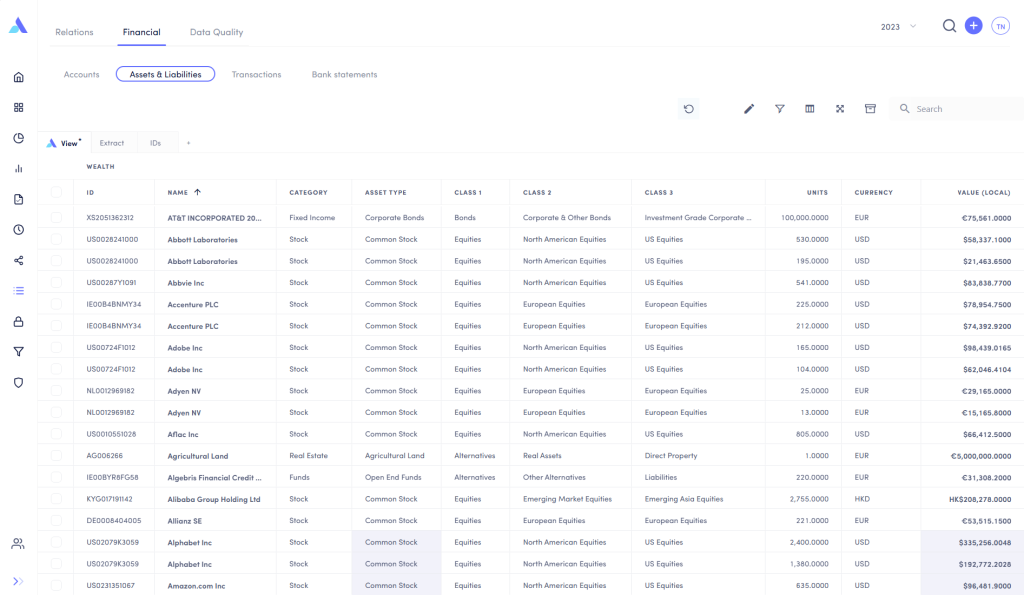Screen dimensions: 1024x595
Task: Click the columns layout icon
Action: pyautogui.click(x=810, y=109)
